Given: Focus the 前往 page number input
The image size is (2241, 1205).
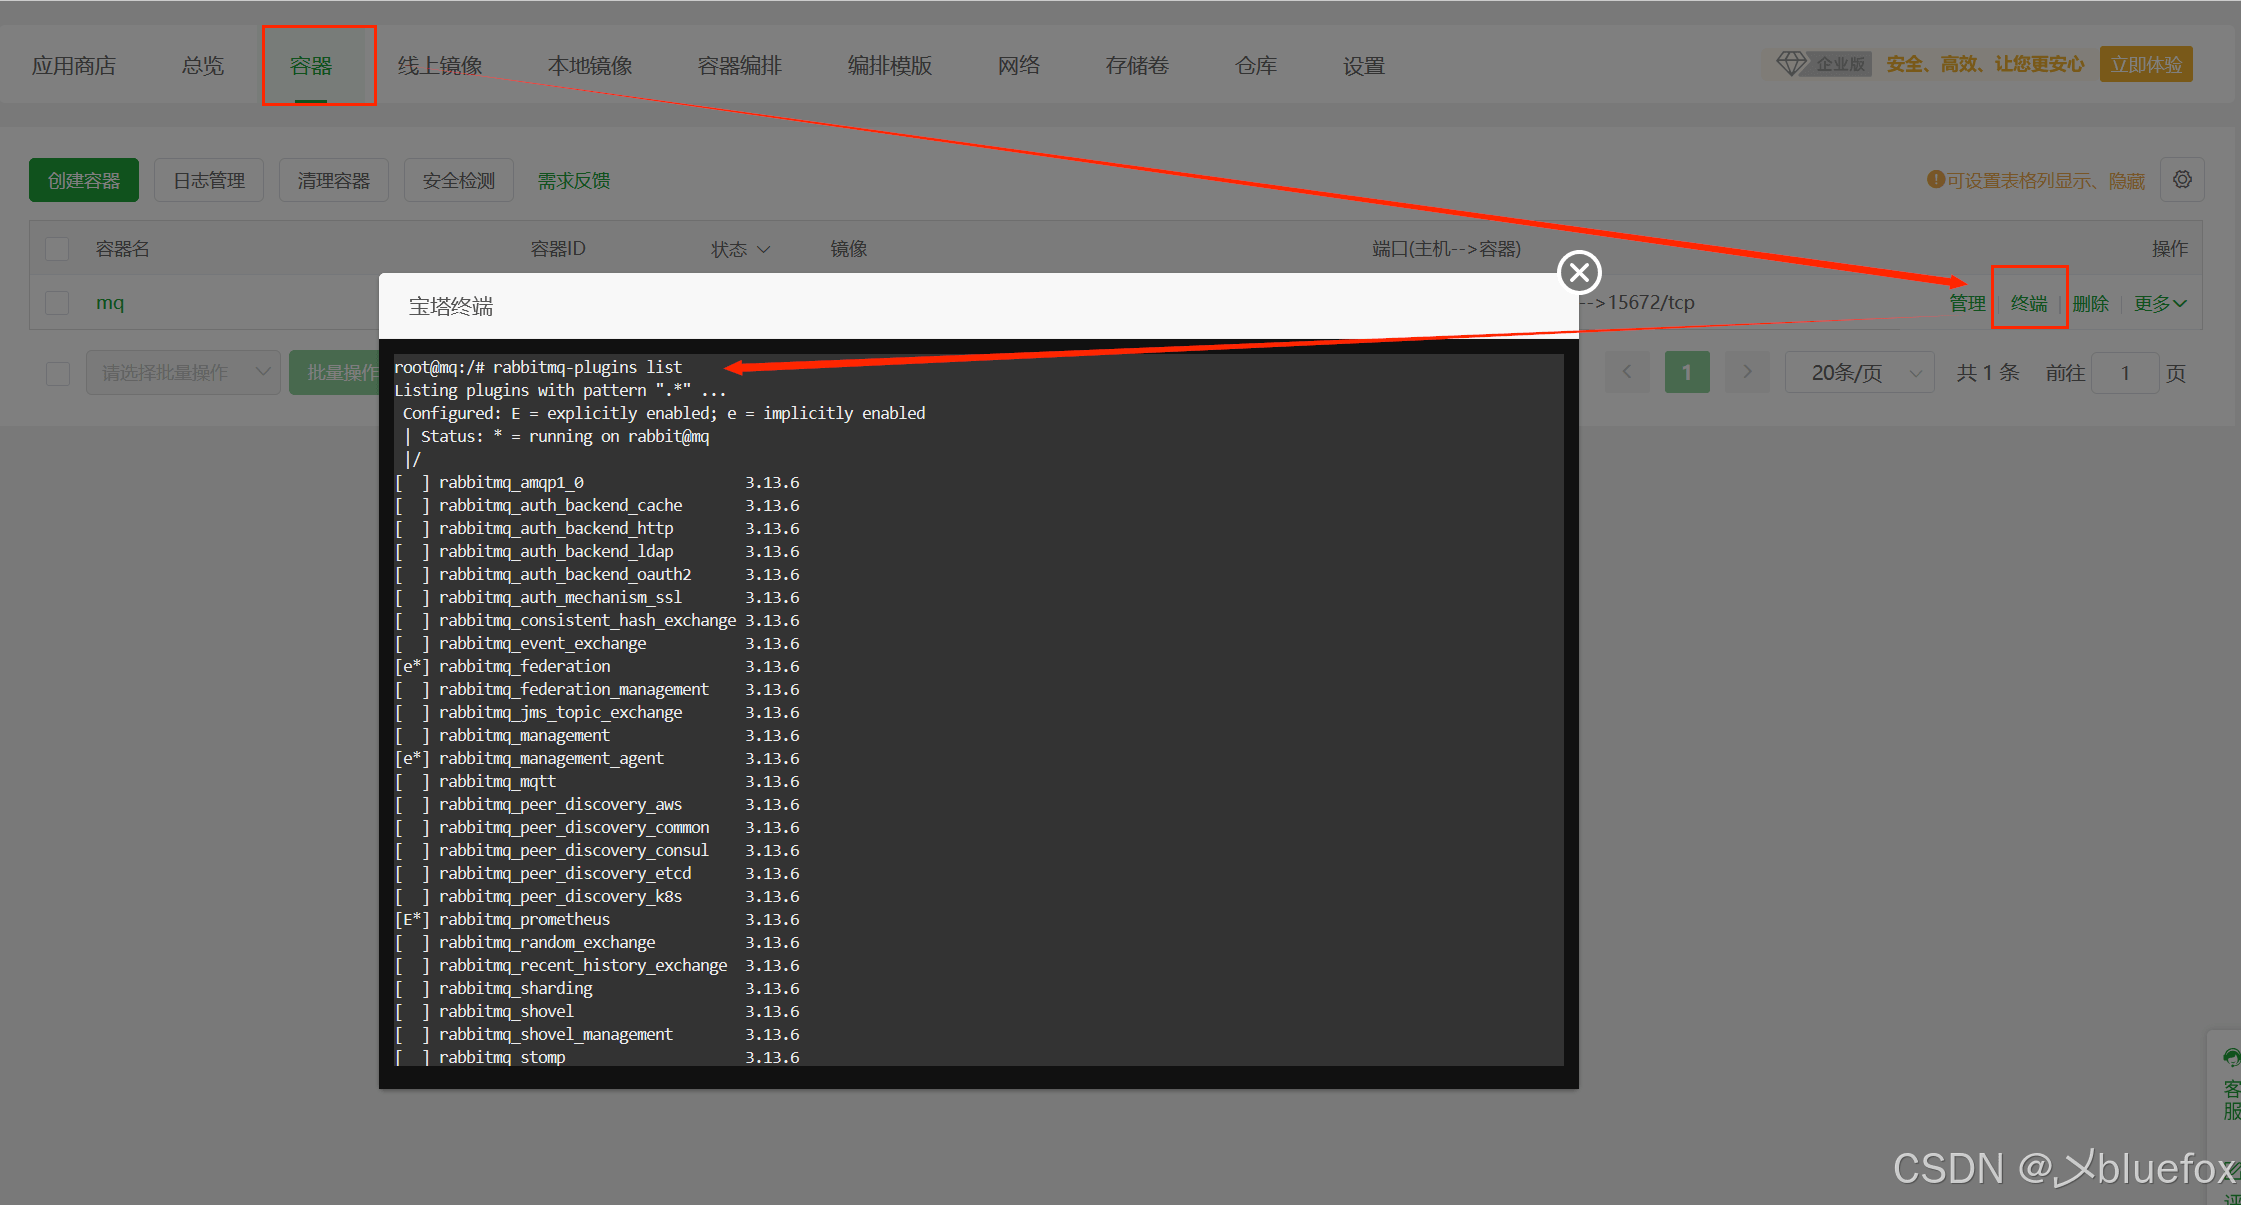Looking at the screenshot, I should [x=2125, y=373].
